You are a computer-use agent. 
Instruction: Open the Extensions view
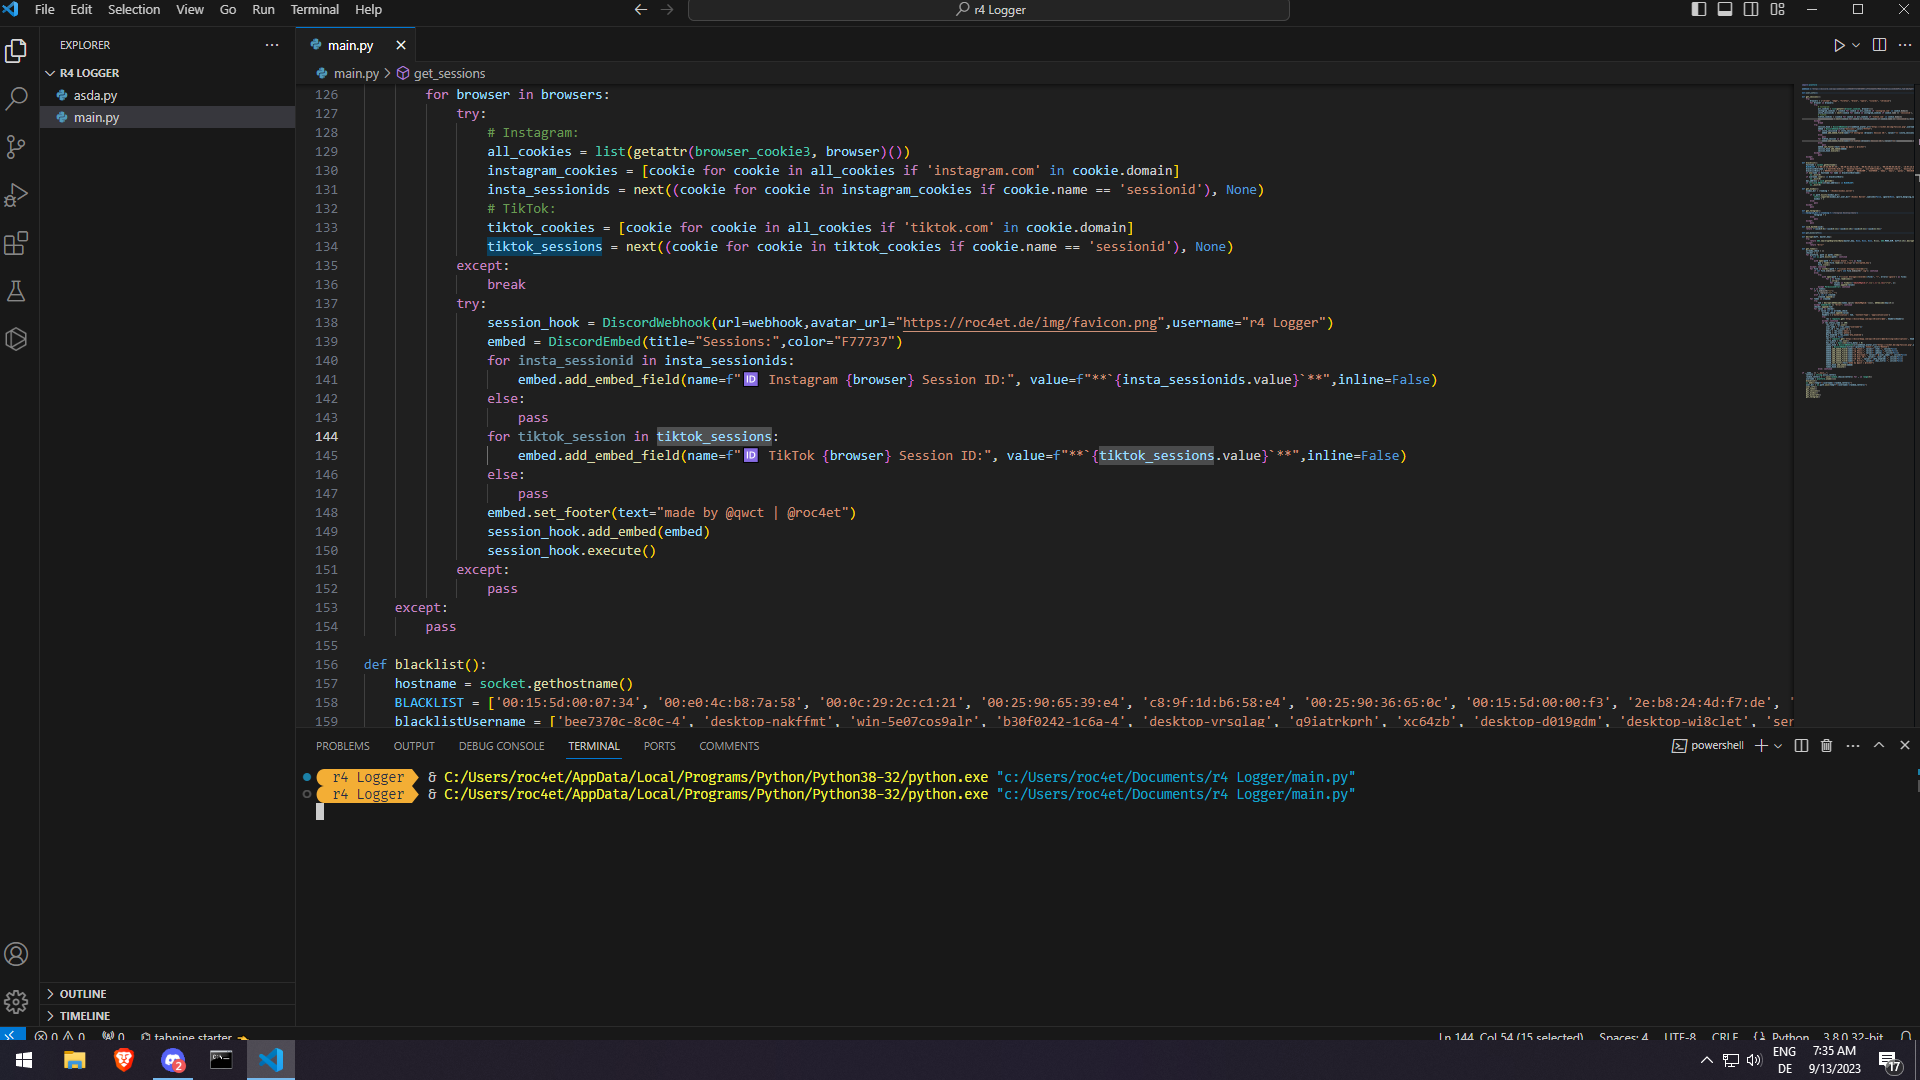point(16,243)
